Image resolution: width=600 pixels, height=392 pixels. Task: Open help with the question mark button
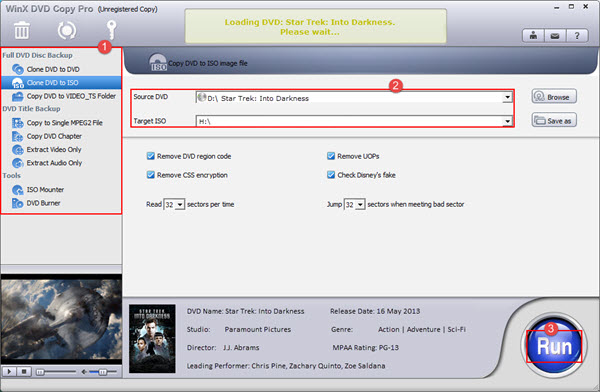pos(577,36)
